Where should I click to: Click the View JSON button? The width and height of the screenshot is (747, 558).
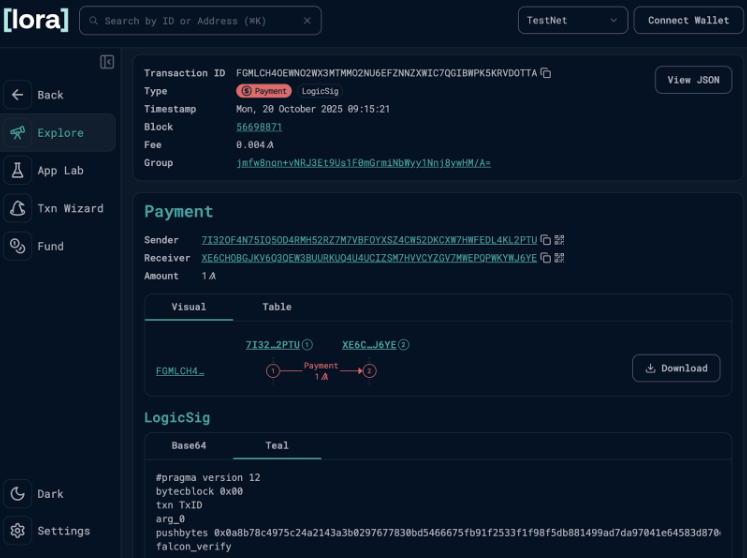(x=693, y=80)
